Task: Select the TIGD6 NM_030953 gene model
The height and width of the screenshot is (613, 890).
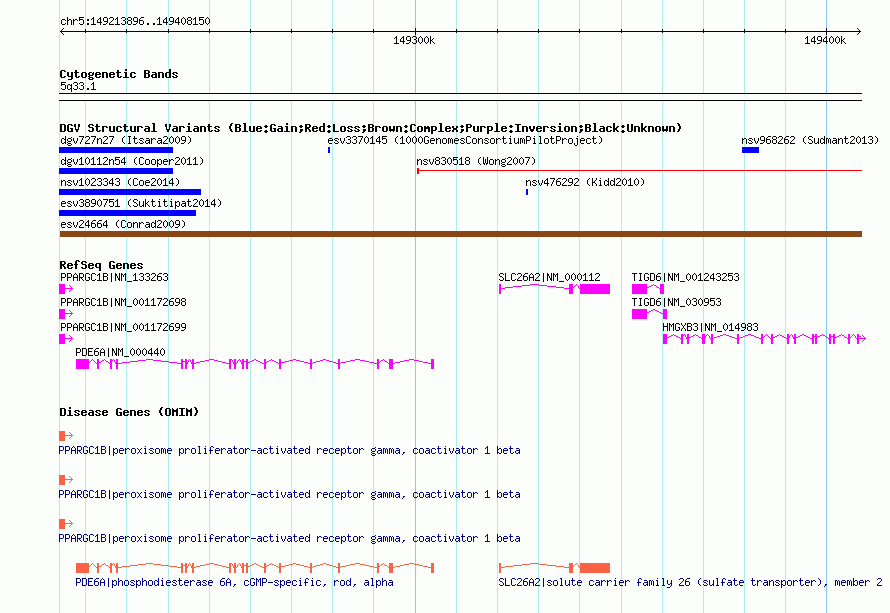Action: pyautogui.click(x=649, y=314)
